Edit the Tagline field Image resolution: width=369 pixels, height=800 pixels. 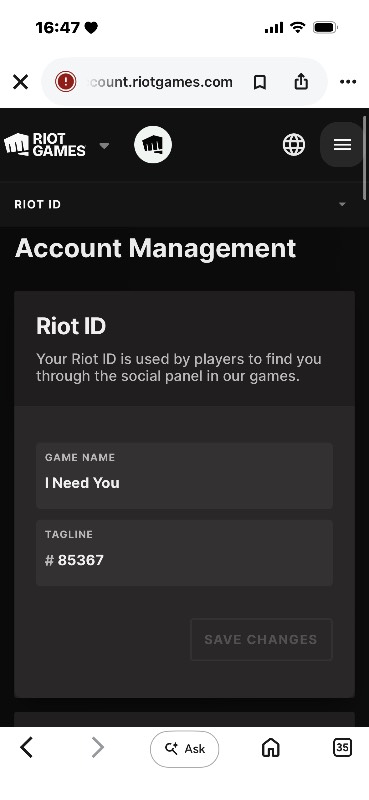point(184,553)
